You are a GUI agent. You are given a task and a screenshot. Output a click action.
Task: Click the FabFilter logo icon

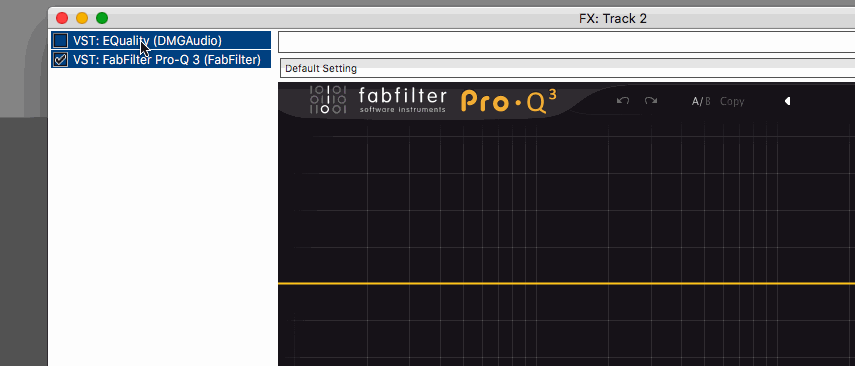pyautogui.click(x=328, y=100)
